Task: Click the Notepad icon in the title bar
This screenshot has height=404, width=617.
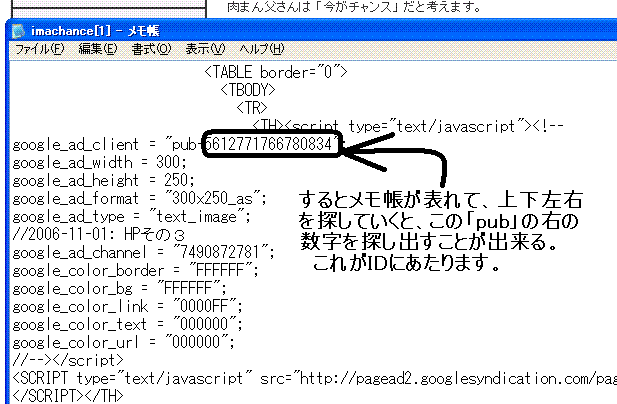Action: (x=18, y=31)
